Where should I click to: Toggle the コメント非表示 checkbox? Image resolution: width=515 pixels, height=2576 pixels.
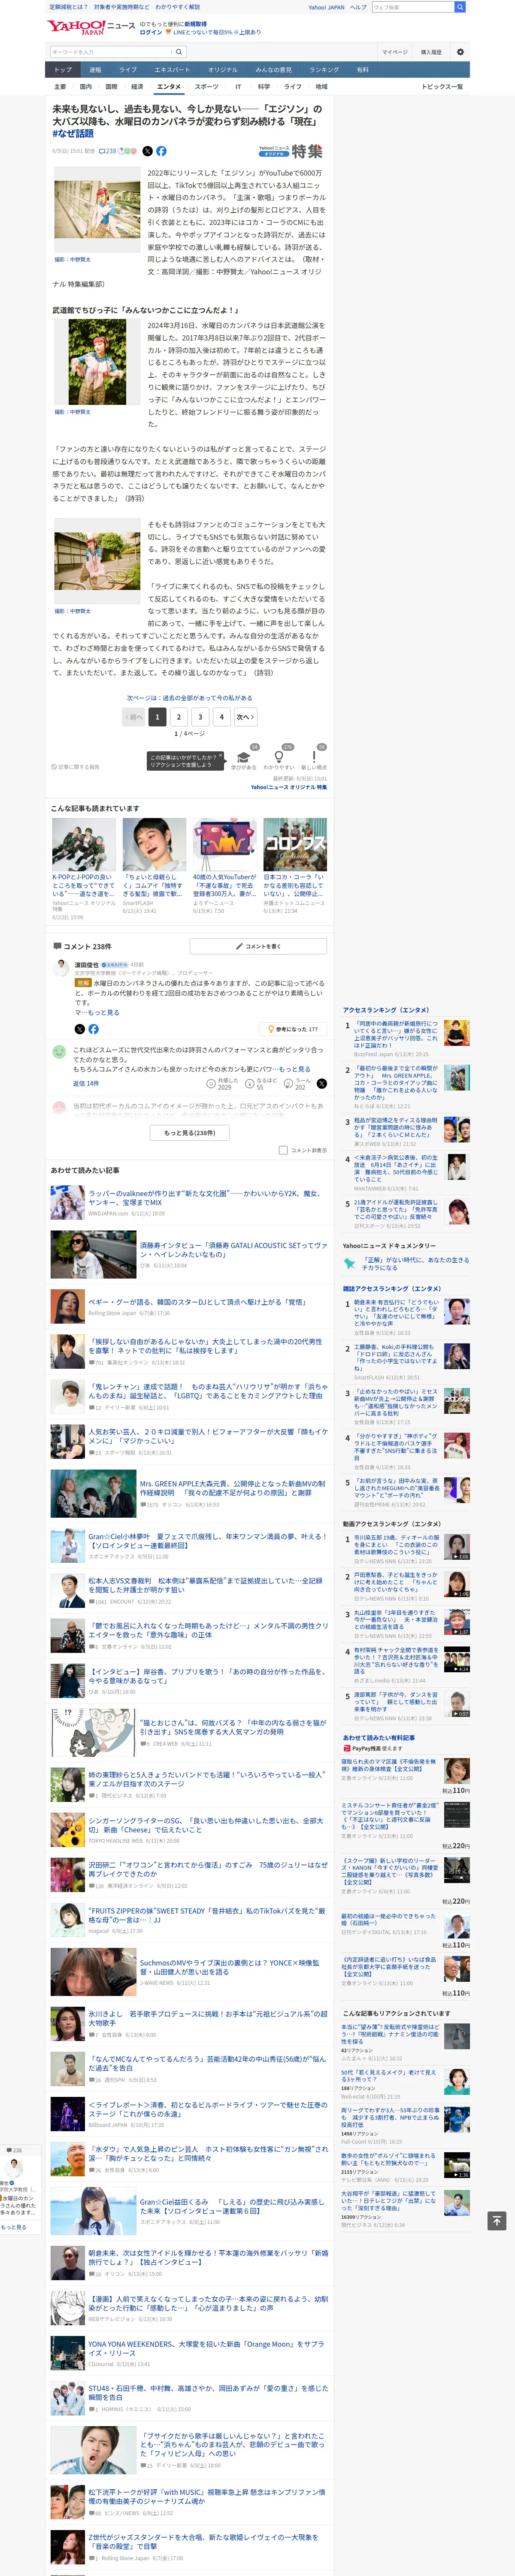coord(283,1150)
